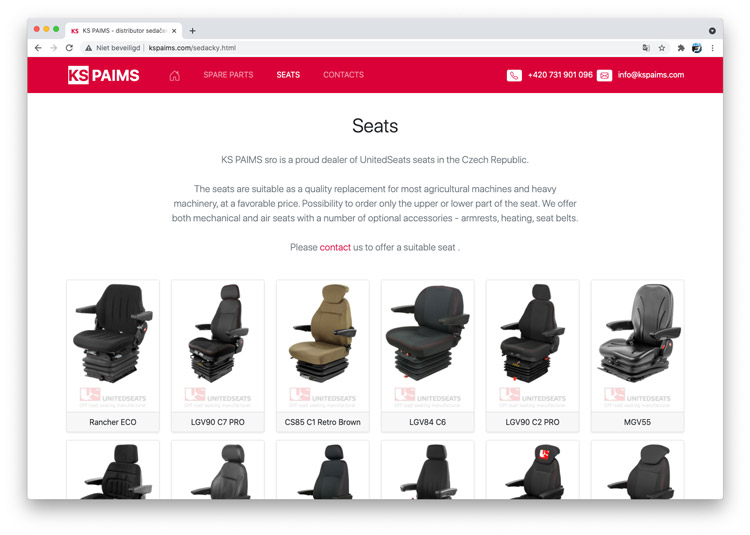Click the home icon in navigation bar
This screenshot has height=535, width=750.
175,76
